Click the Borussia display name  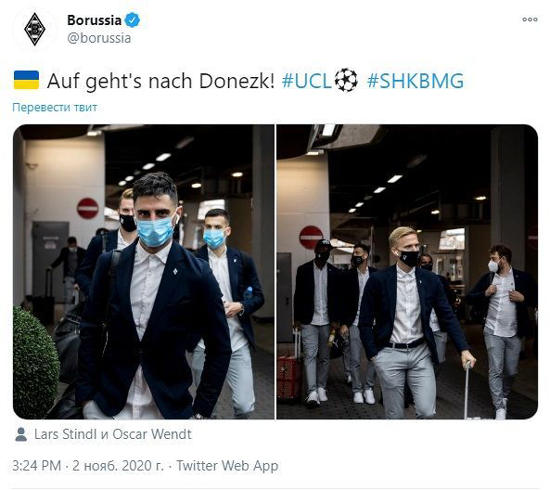[x=94, y=20]
